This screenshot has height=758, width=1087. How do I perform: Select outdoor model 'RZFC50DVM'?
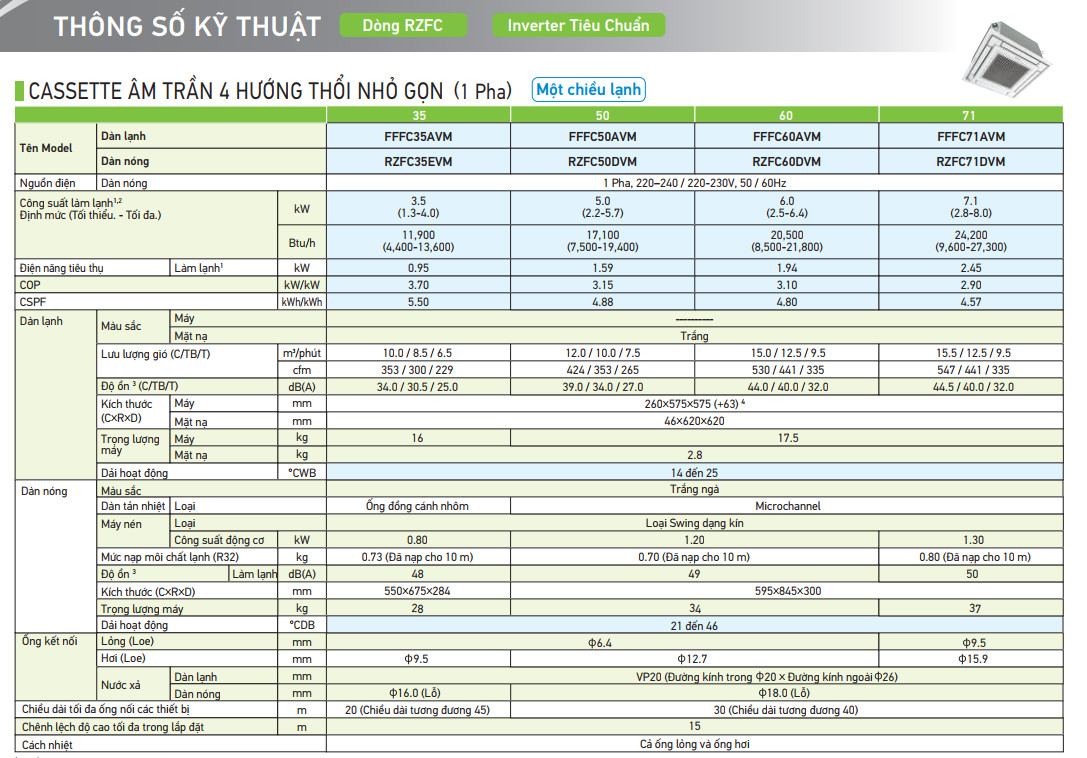tap(602, 162)
